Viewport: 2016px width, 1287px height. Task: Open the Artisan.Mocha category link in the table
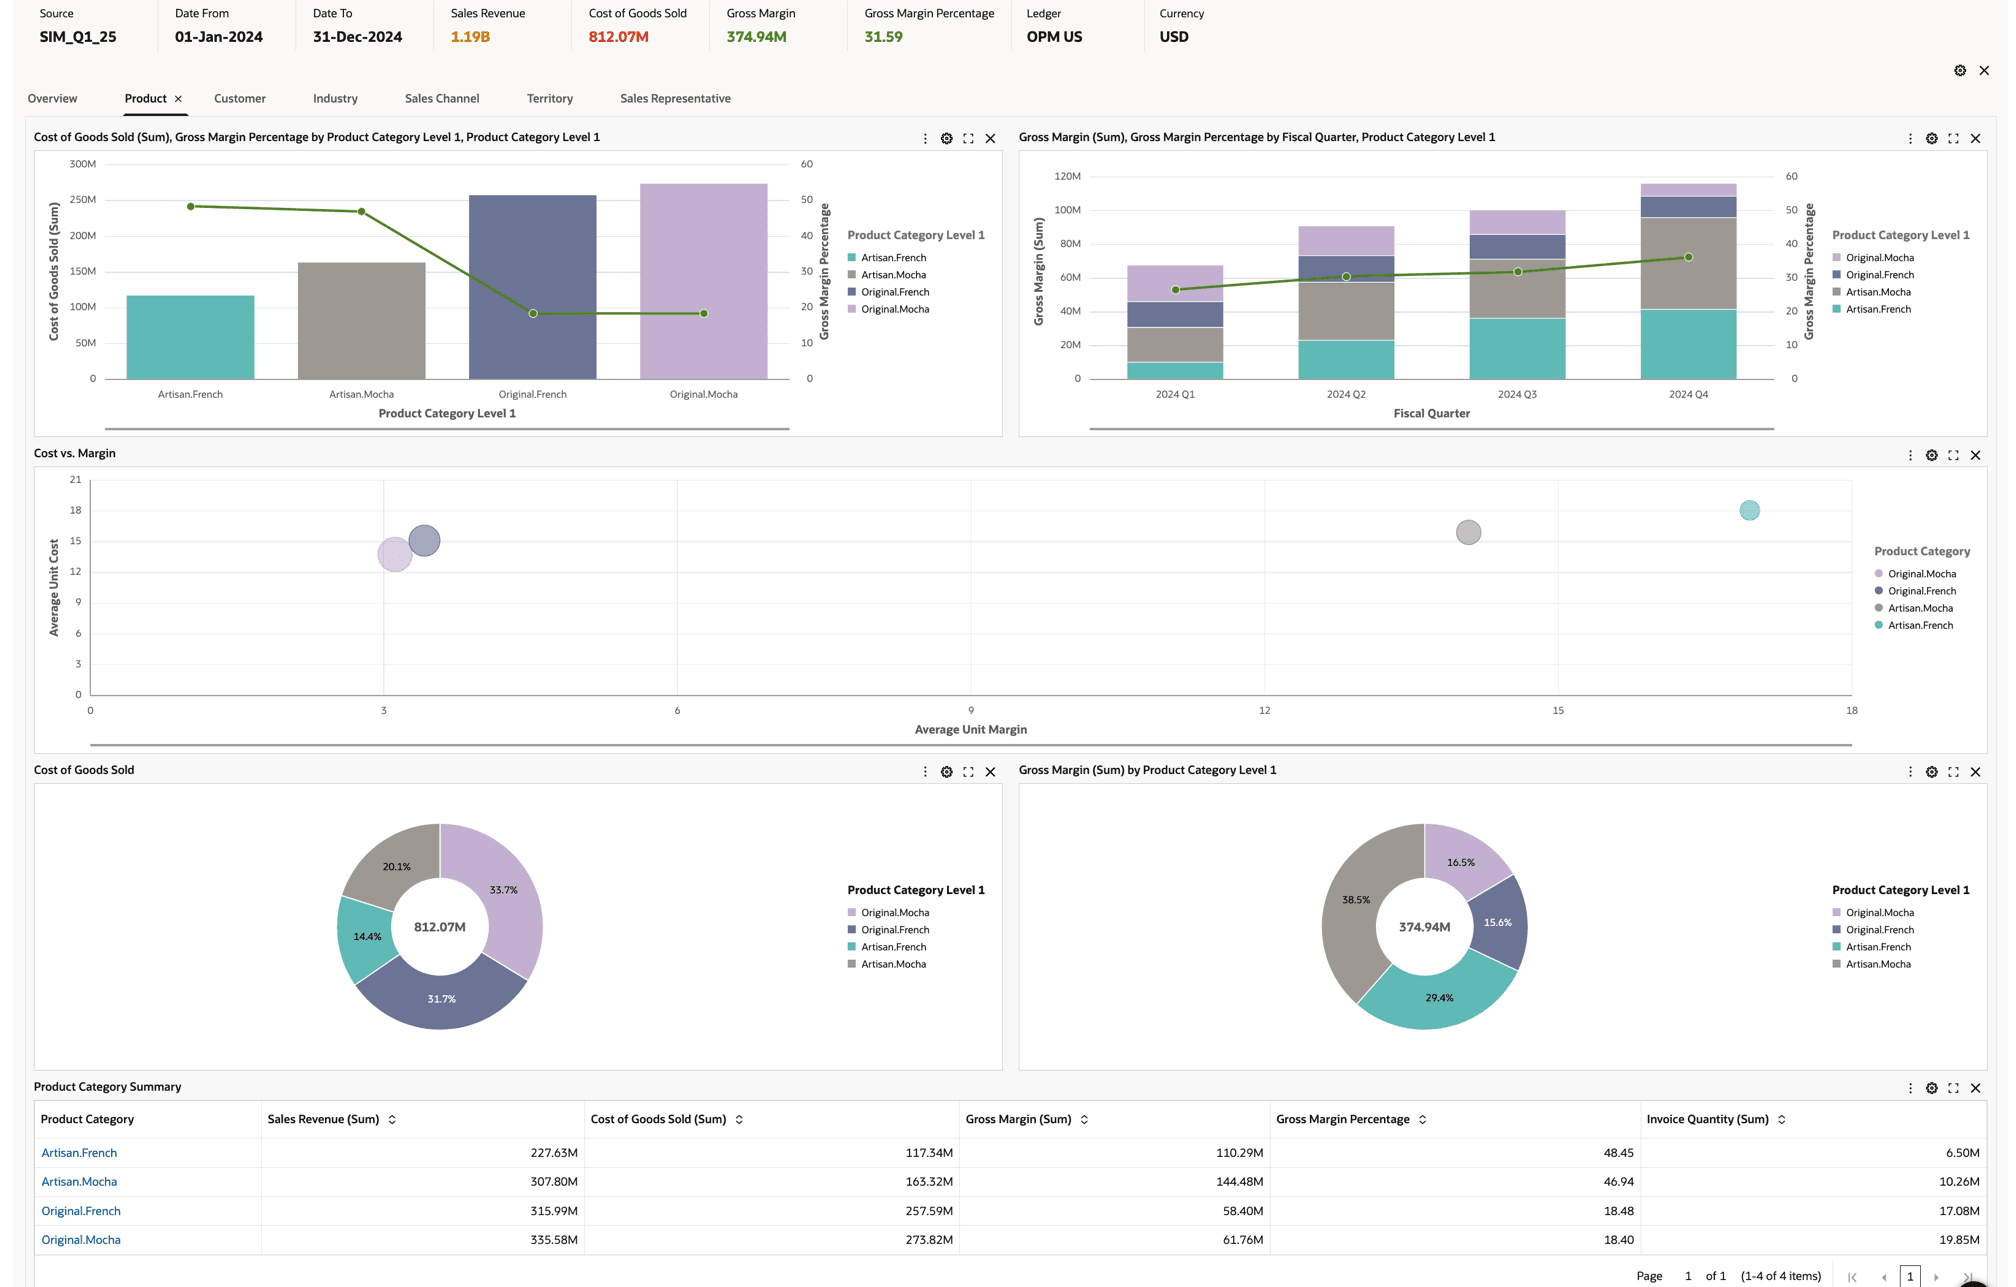click(x=79, y=1182)
